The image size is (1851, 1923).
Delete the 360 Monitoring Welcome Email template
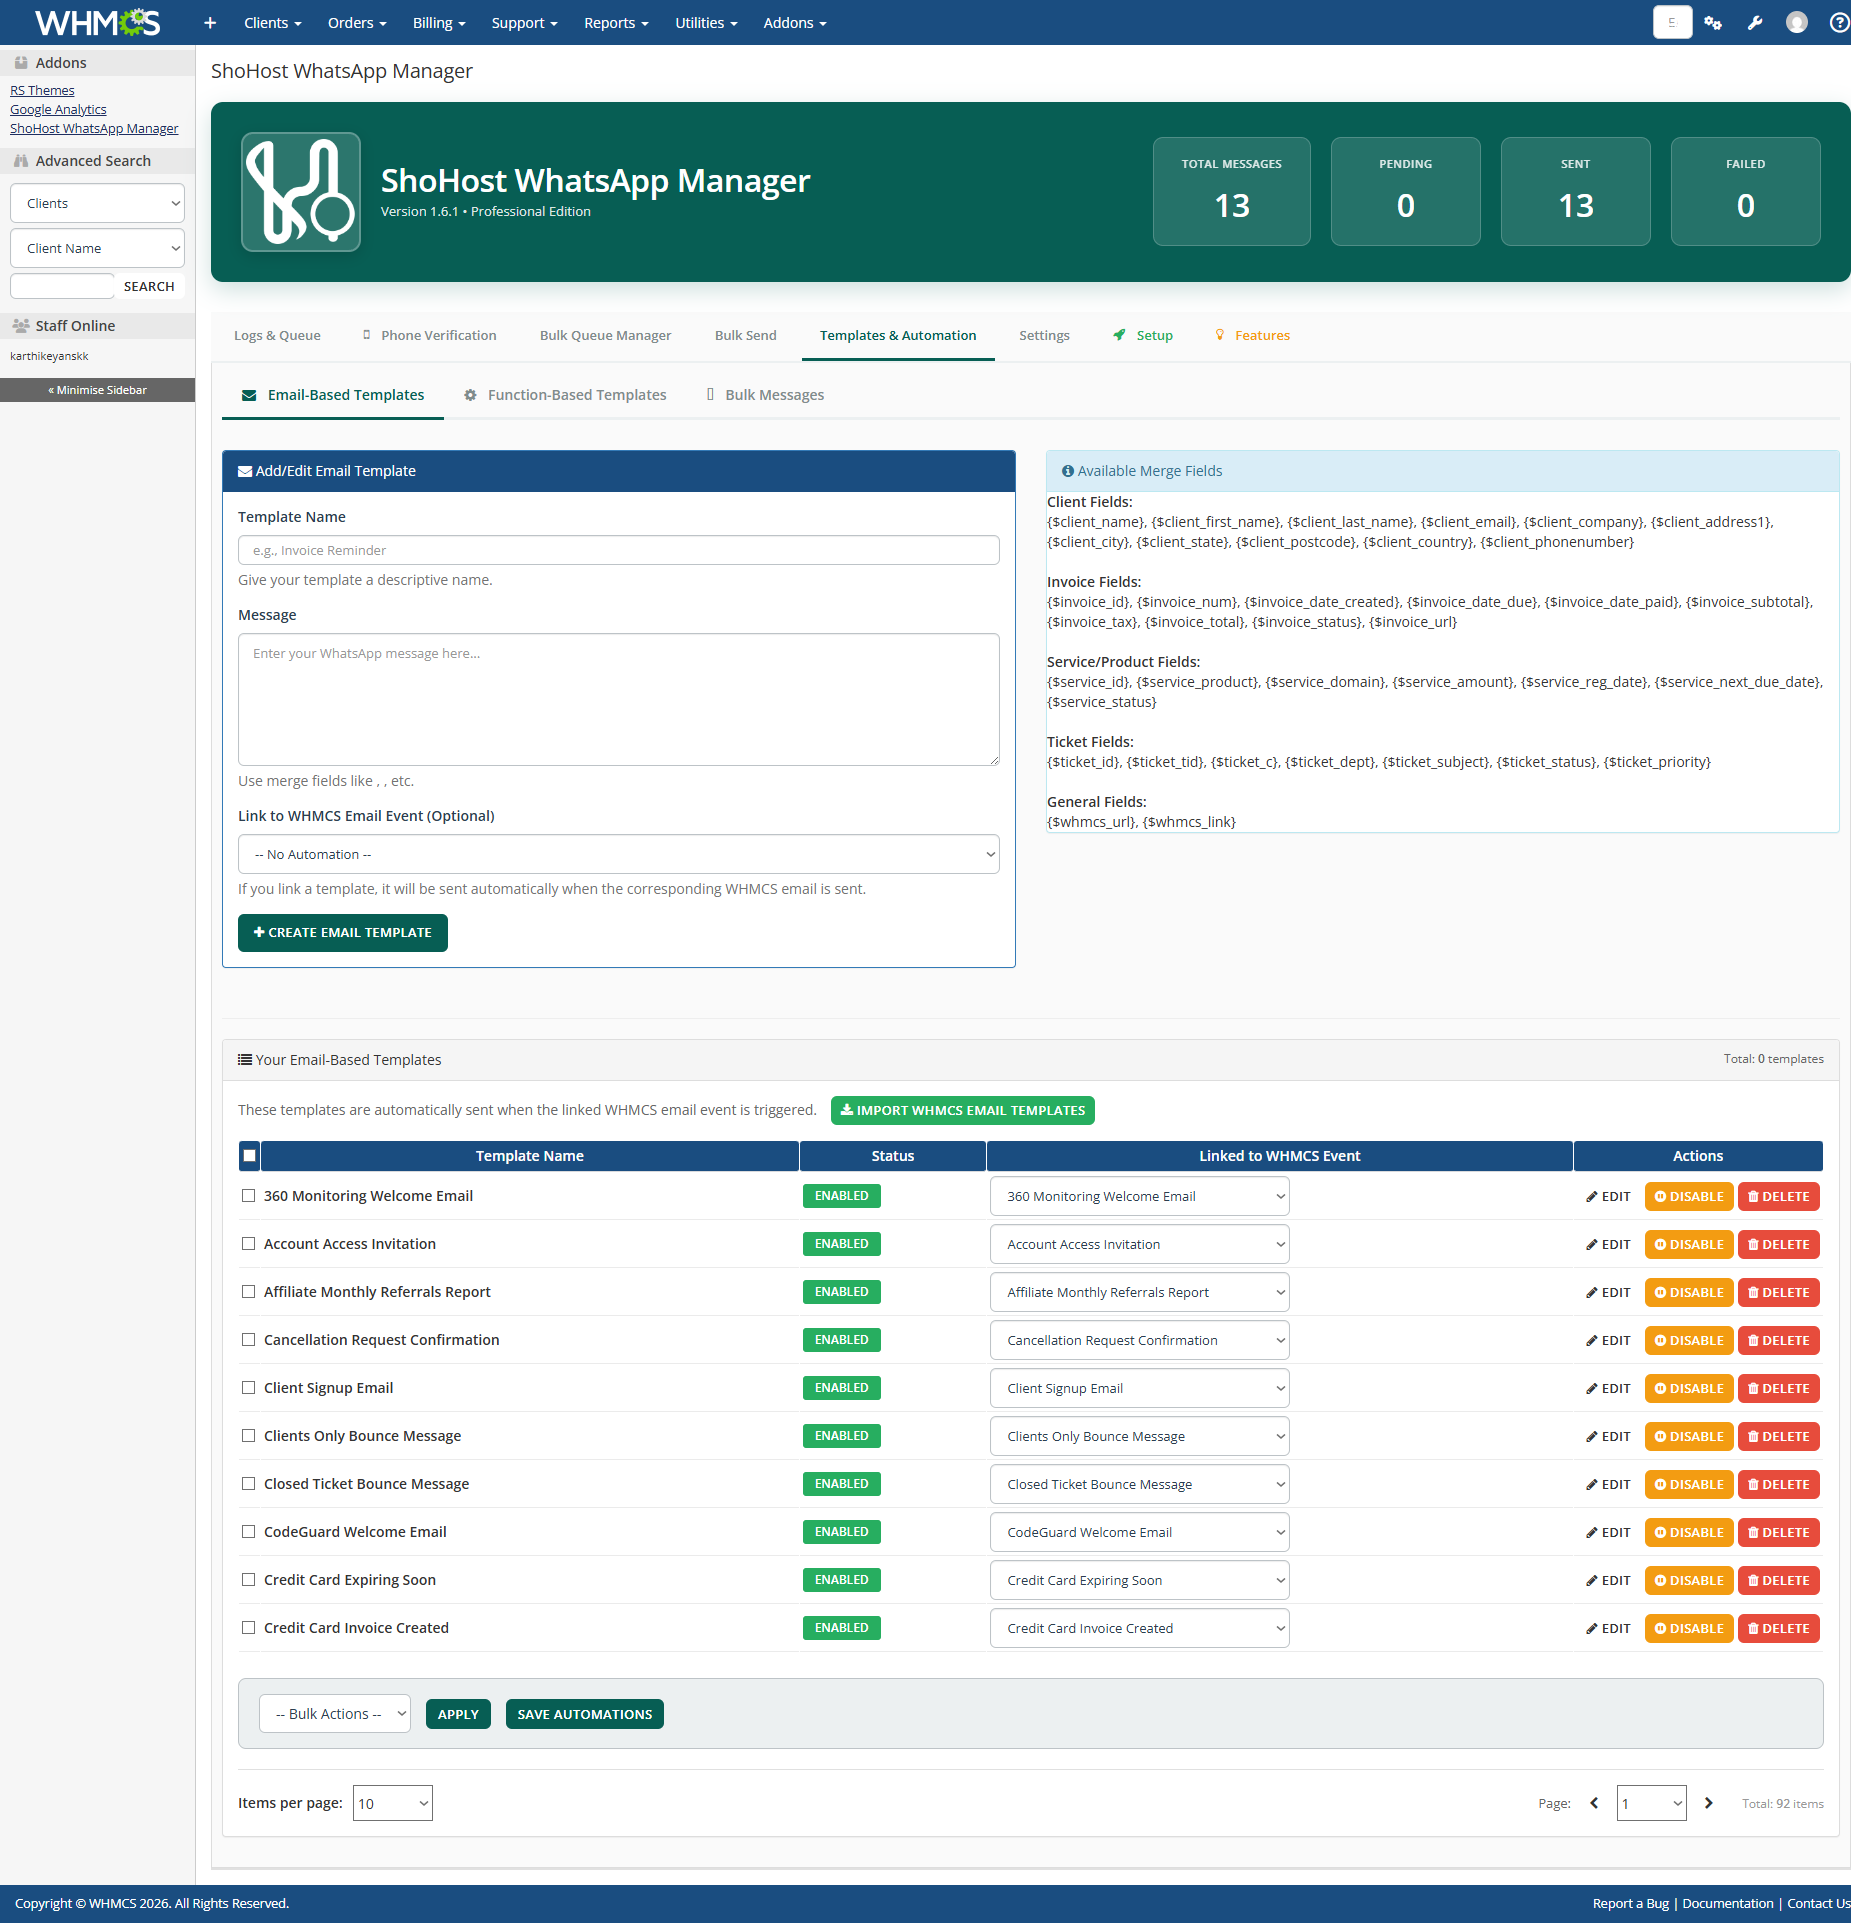pyautogui.click(x=1778, y=1196)
